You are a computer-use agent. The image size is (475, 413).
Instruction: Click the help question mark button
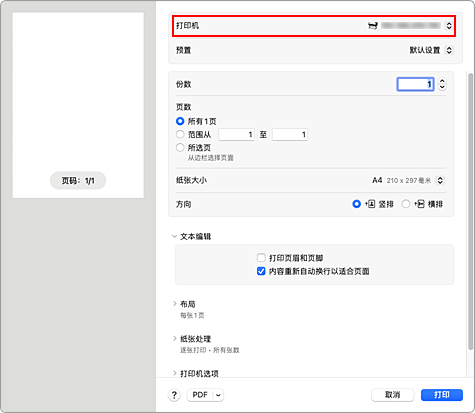click(174, 395)
